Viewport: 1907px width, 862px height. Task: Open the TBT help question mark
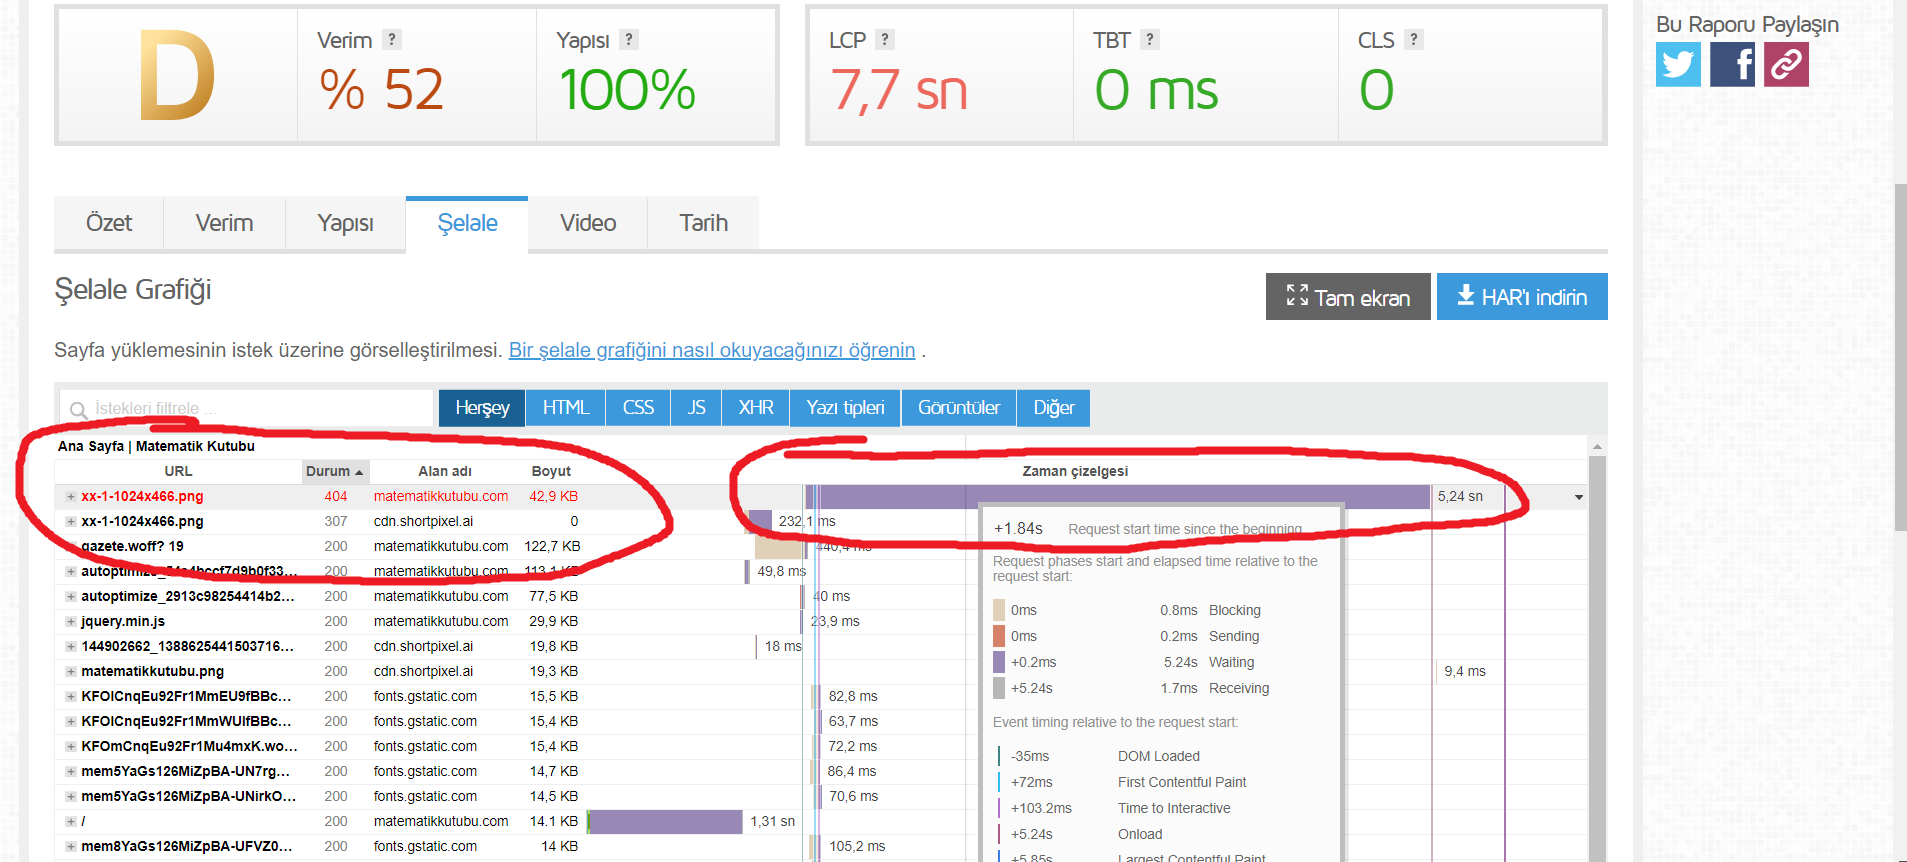[1150, 40]
